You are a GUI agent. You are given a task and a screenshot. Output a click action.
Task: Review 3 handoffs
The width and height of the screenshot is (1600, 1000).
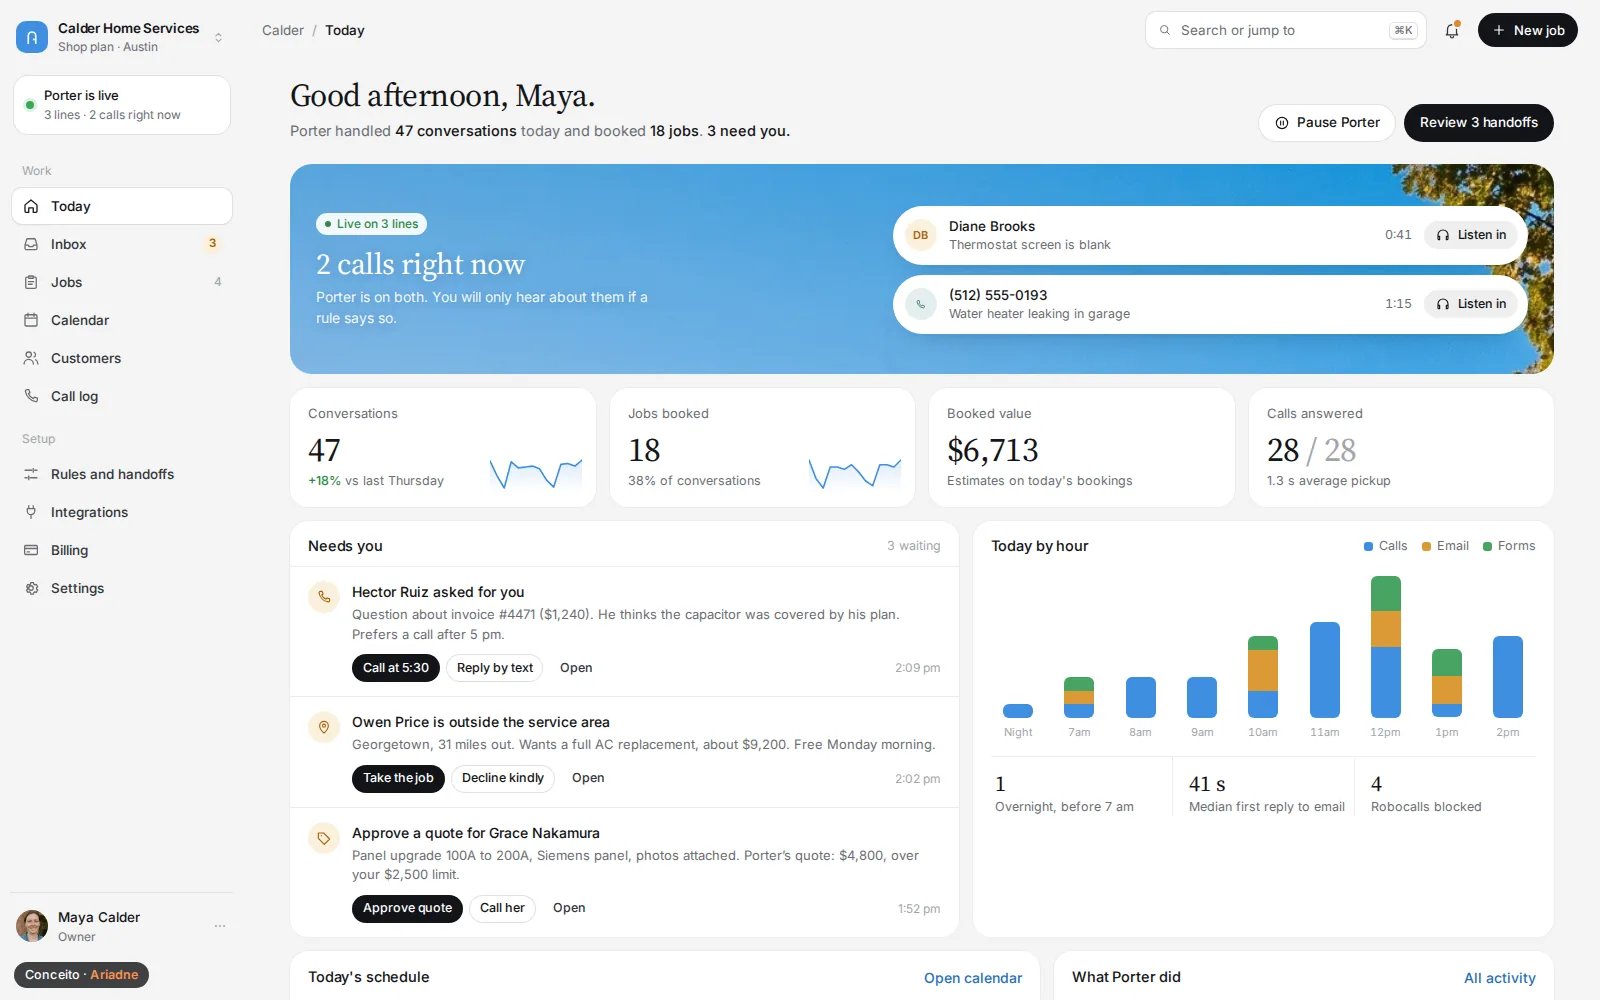click(1479, 123)
